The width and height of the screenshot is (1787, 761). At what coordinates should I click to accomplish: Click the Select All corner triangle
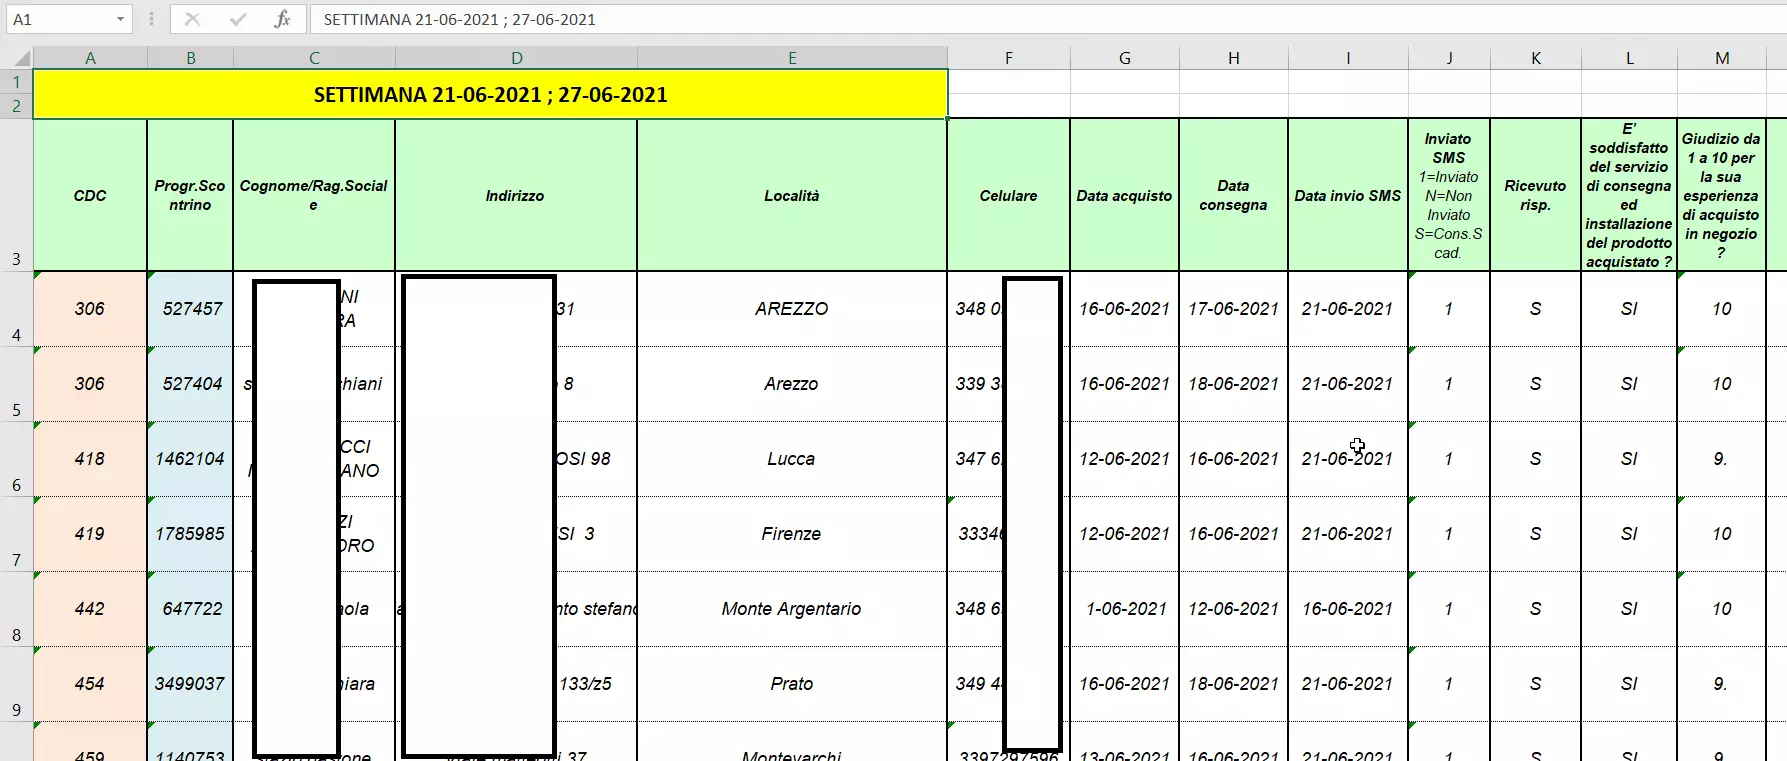coord(21,58)
